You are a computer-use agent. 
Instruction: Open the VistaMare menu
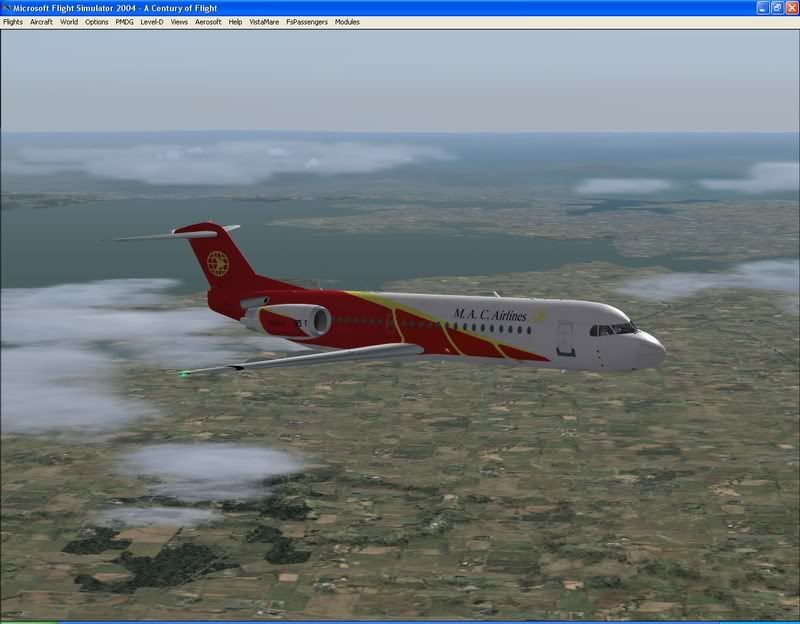[264, 21]
